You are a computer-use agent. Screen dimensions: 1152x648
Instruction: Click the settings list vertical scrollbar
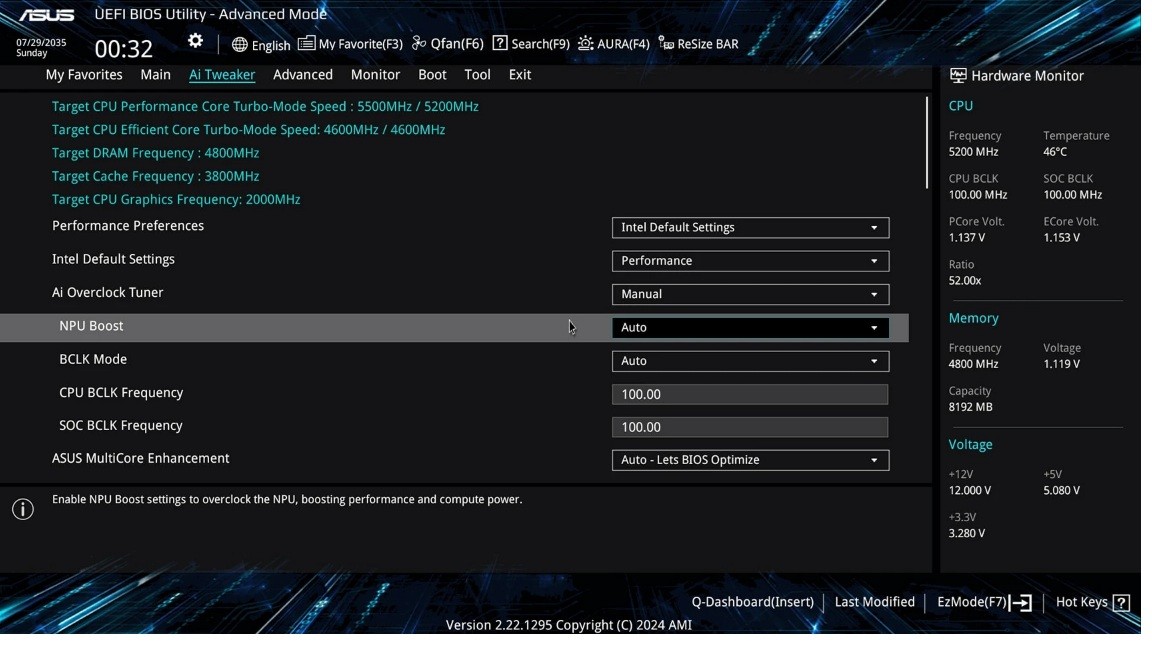pos(927,143)
